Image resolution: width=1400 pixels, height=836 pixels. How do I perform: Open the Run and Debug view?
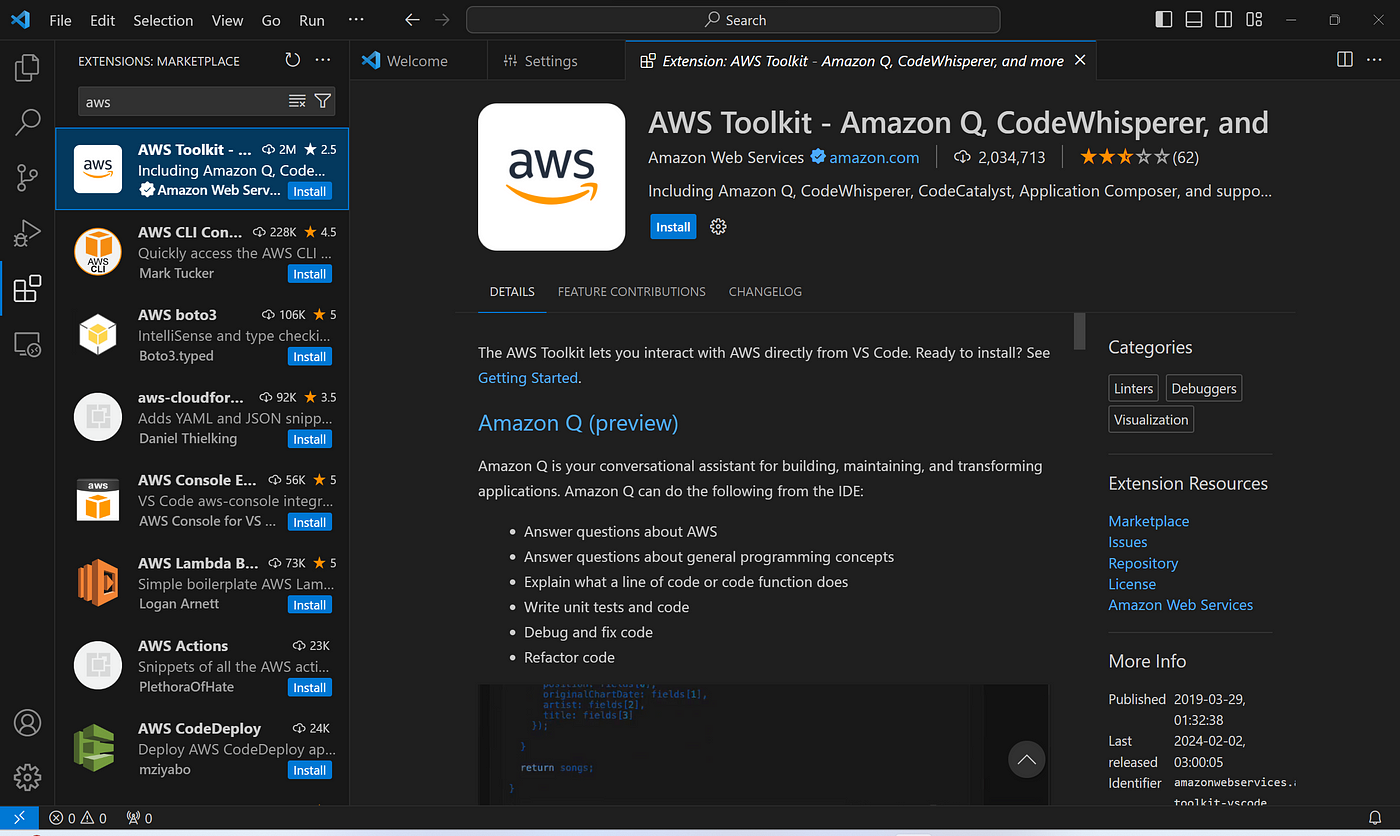(27, 233)
